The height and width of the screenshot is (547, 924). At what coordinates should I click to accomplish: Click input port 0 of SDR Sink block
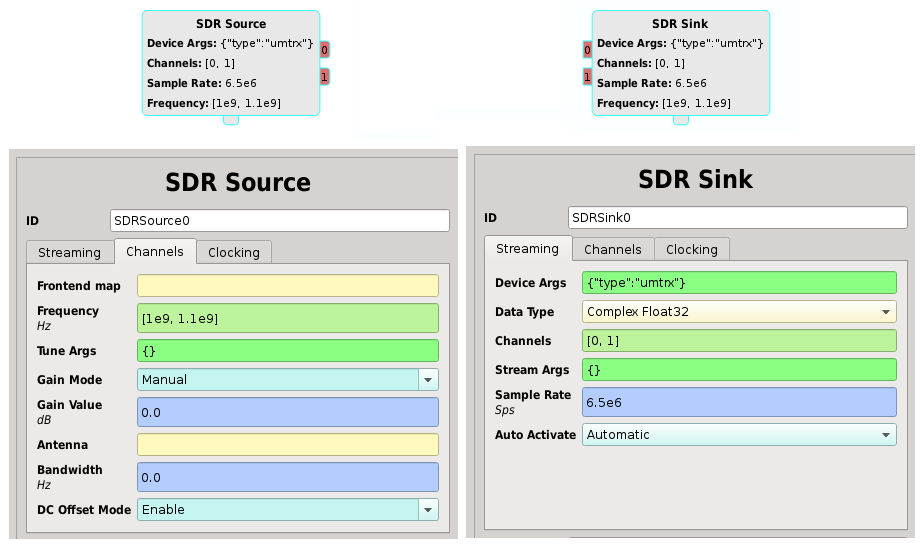[587, 50]
